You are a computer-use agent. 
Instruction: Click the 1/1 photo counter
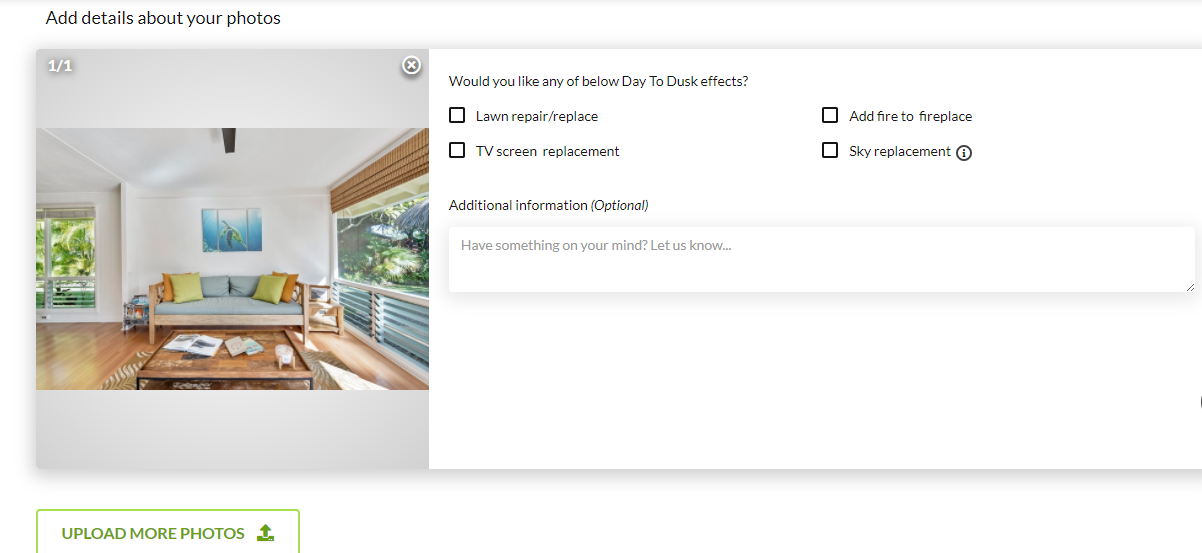tap(60, 66)
